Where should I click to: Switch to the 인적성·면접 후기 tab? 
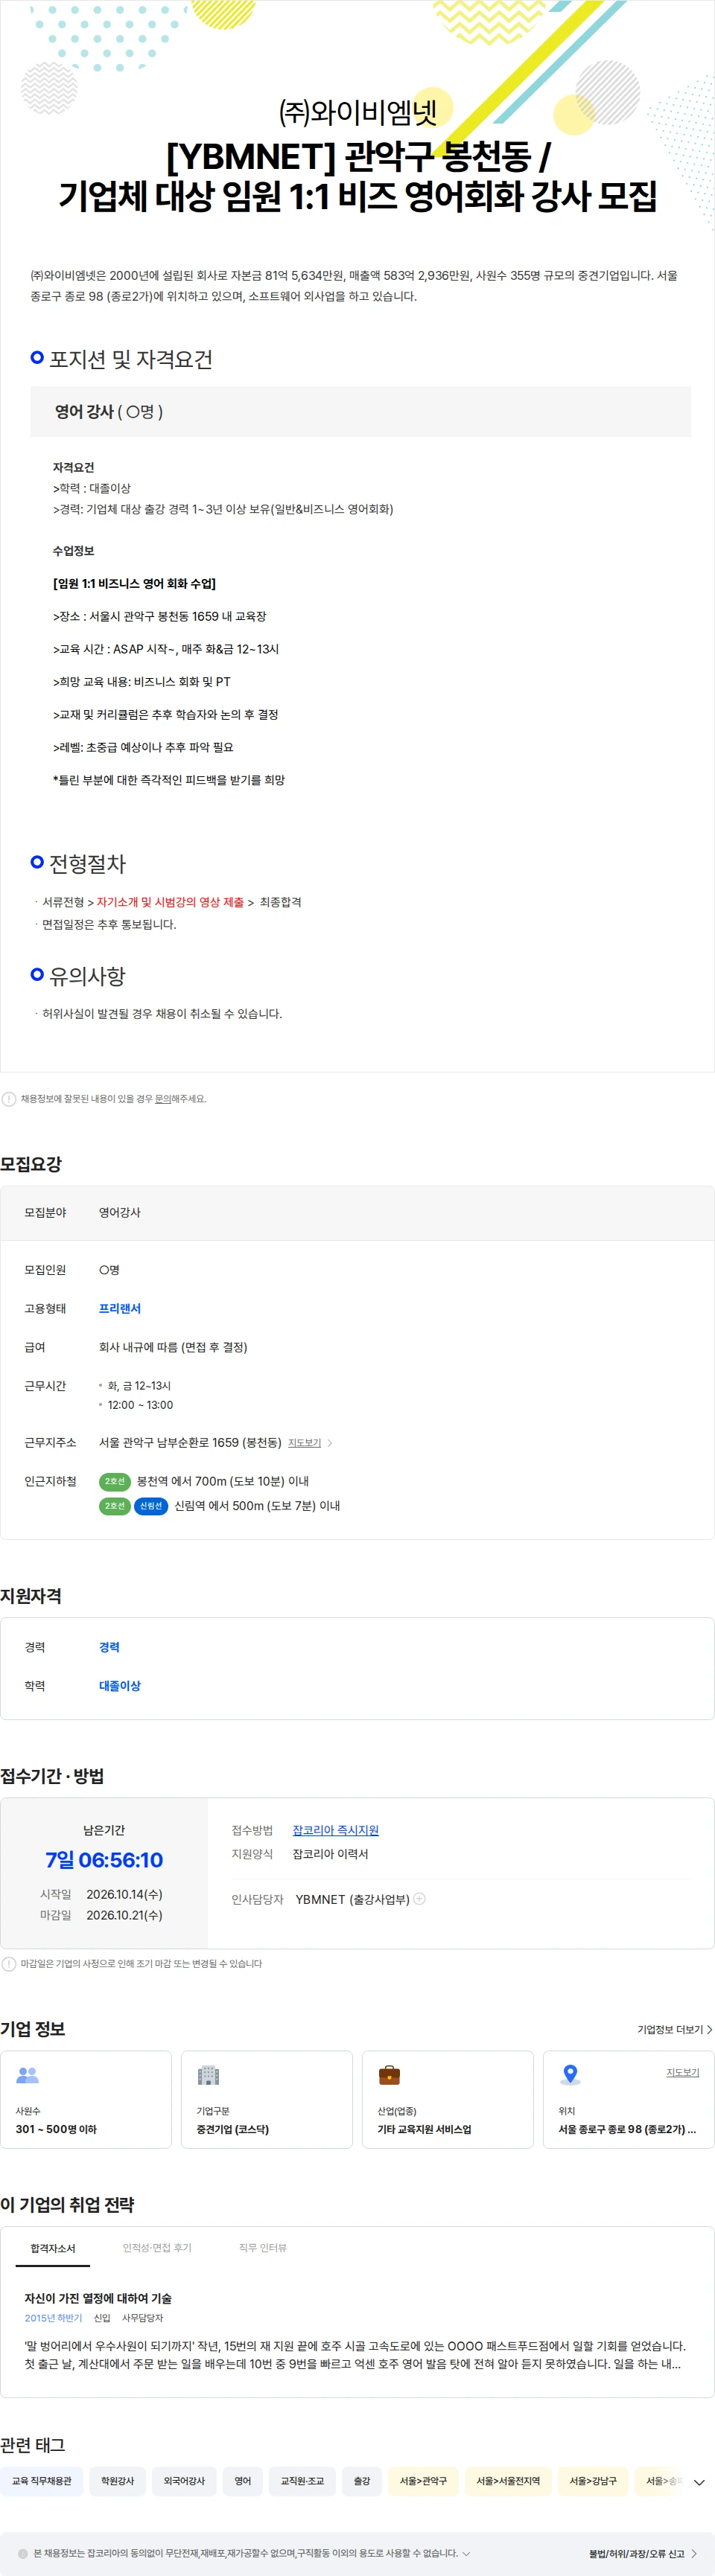coord(157,2247)
